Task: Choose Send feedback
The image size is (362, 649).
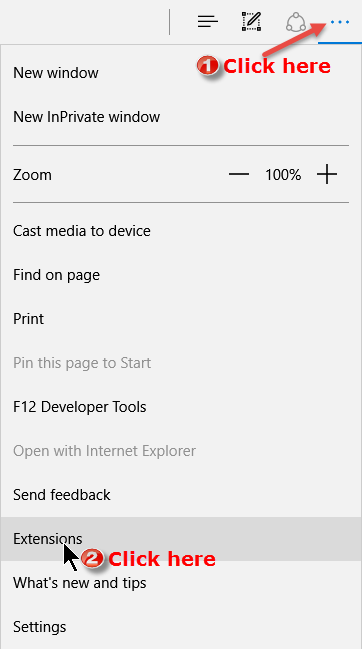Action: pyautogui.click(x=181, y=495)
